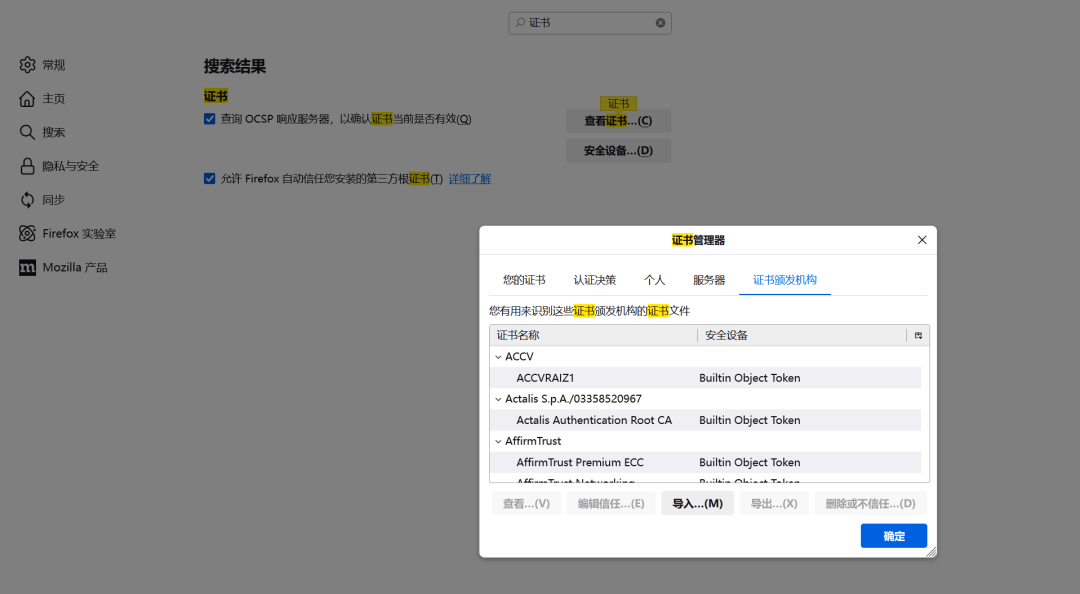Toggle the OCSP responder query checkbox

click(x=209, y=119)
